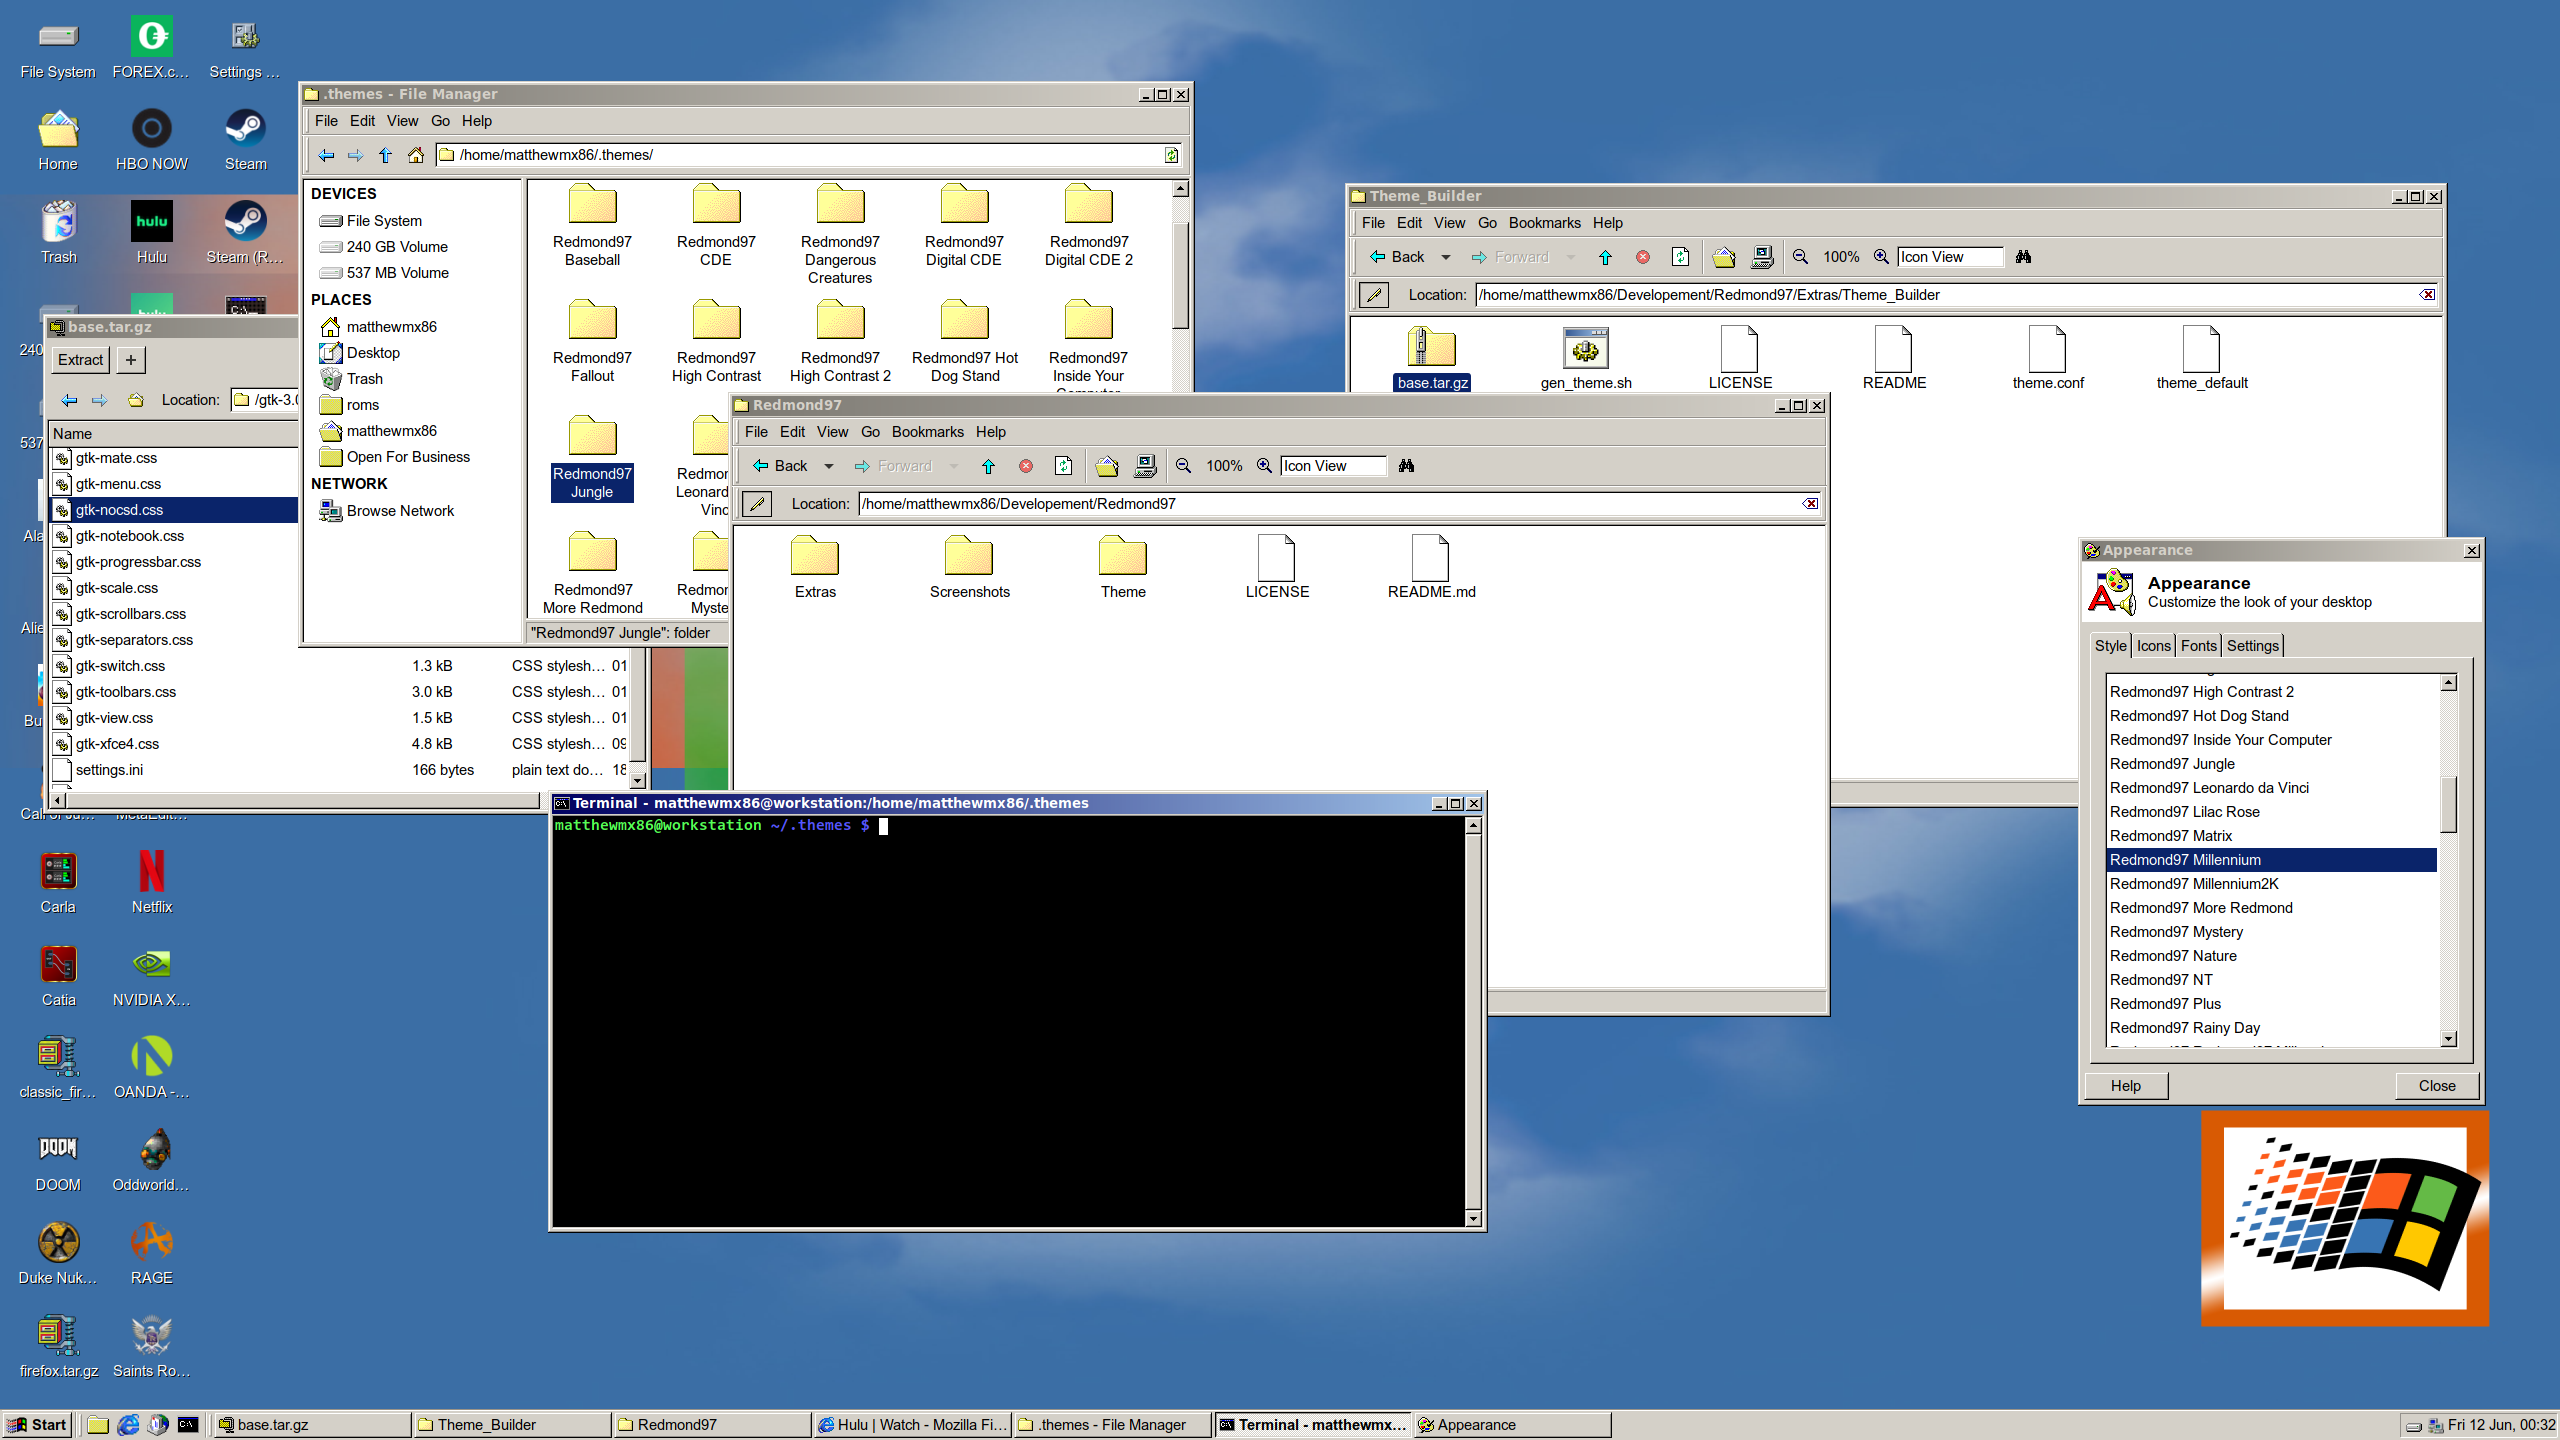The width and height of the screenshot is (2560, 1440).
Task: Select README.md file in Redmond97
Action: (x=1431, y=567)
